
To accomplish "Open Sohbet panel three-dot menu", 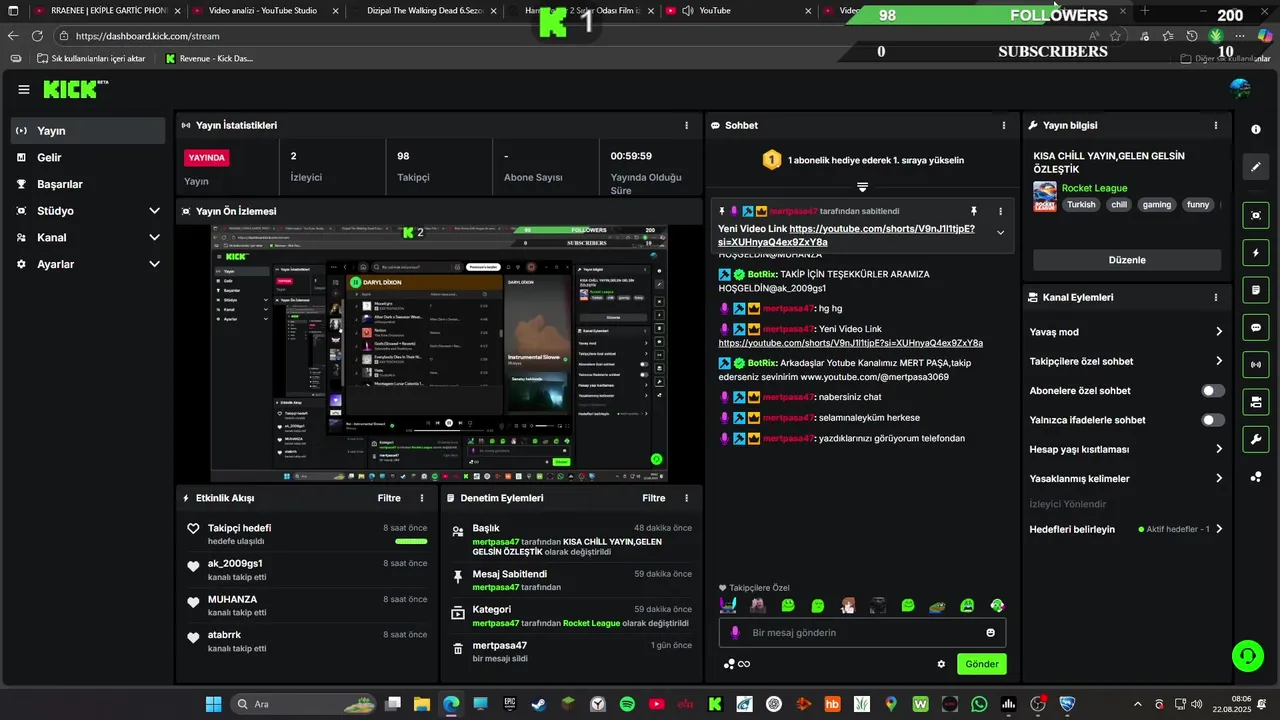I will point(1004,126).
